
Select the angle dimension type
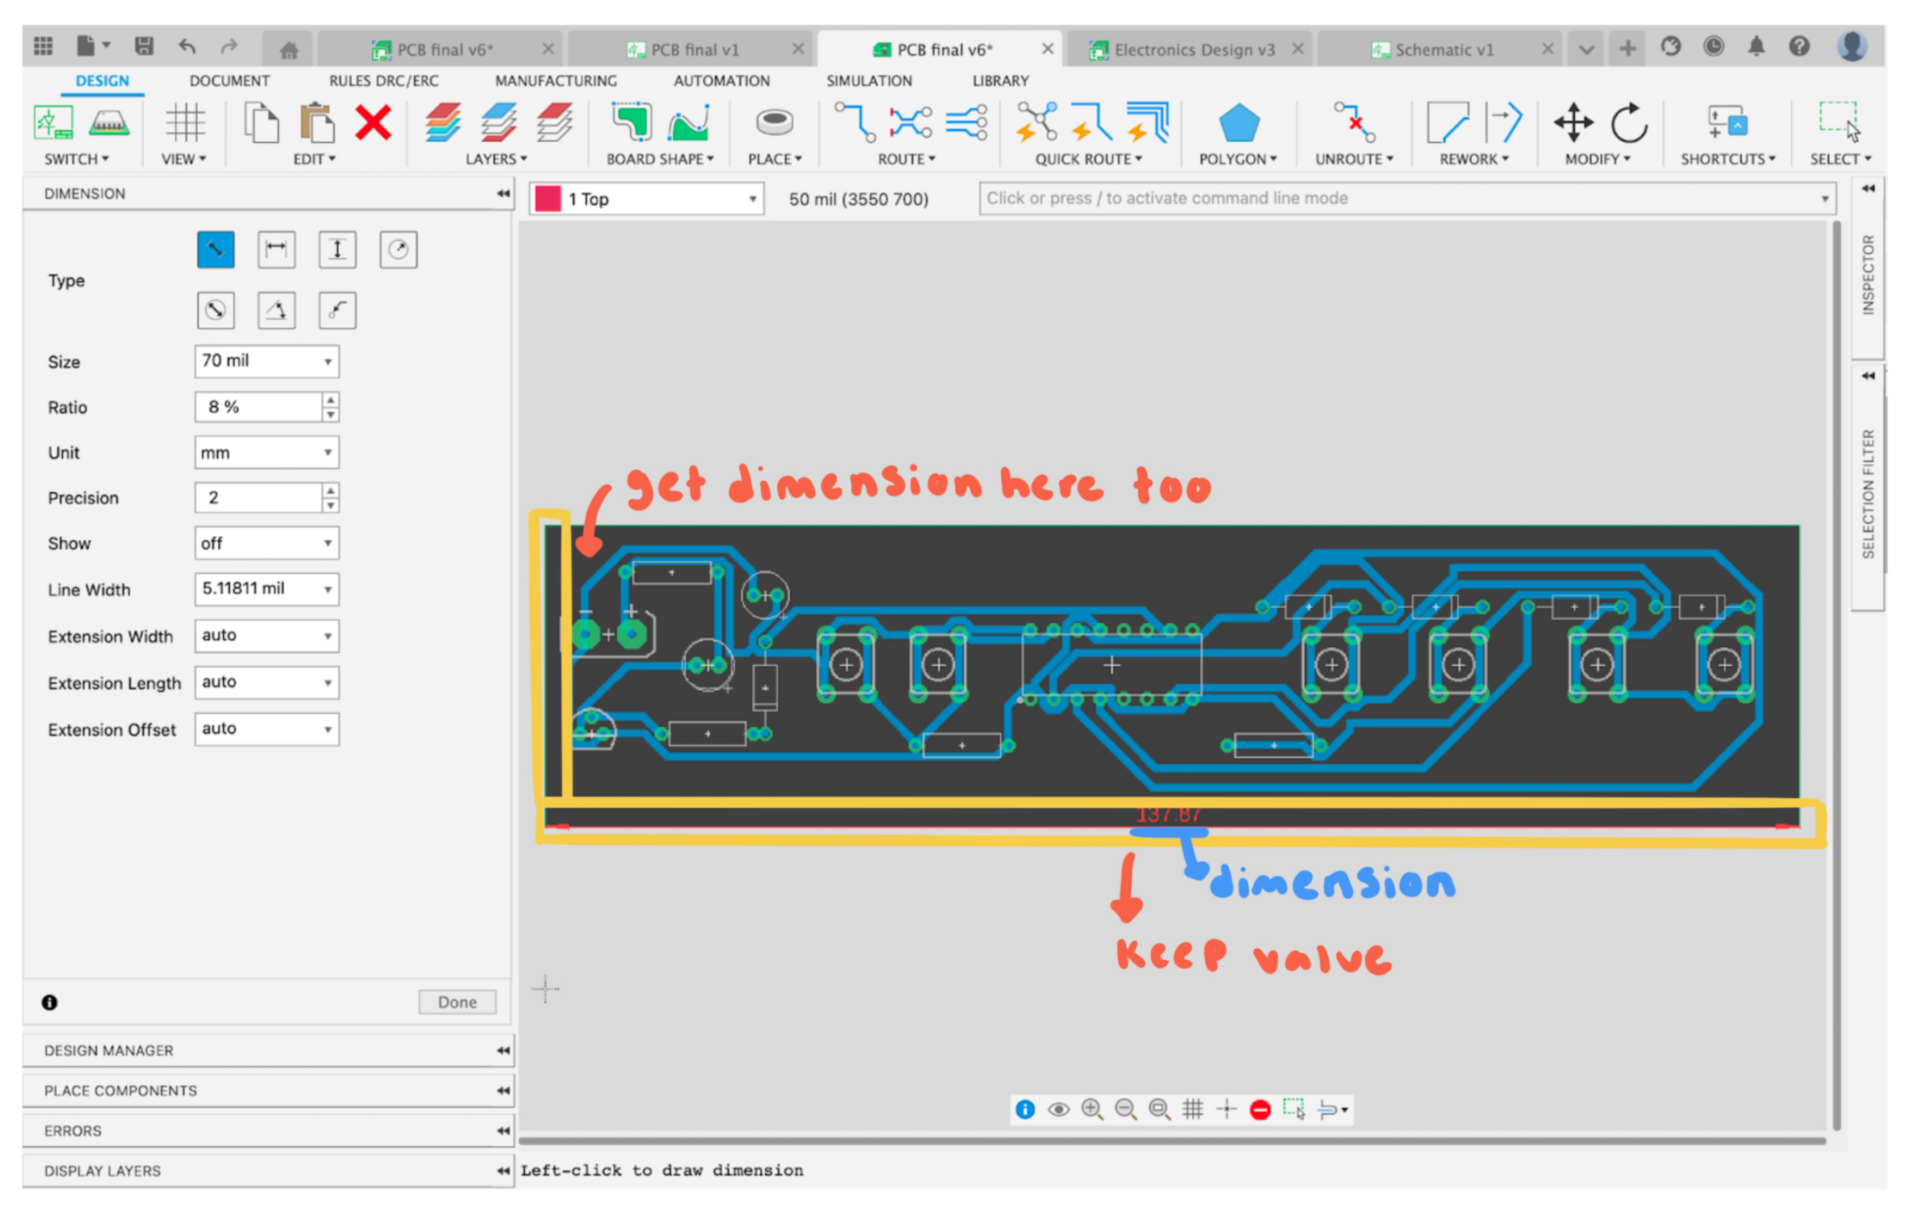276,310
